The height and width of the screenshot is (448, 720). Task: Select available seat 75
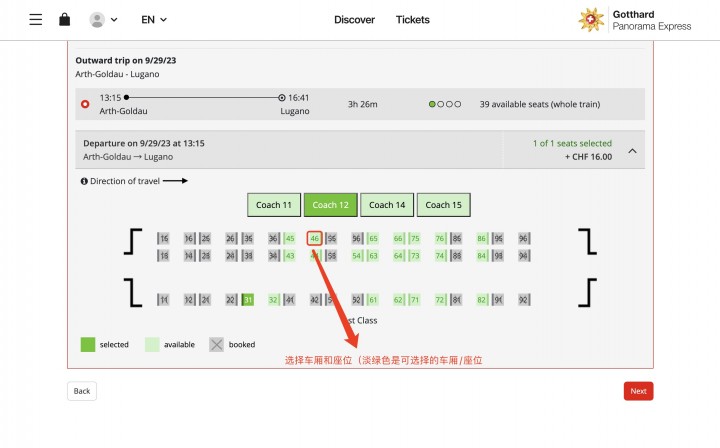click(x=415, y=239)
